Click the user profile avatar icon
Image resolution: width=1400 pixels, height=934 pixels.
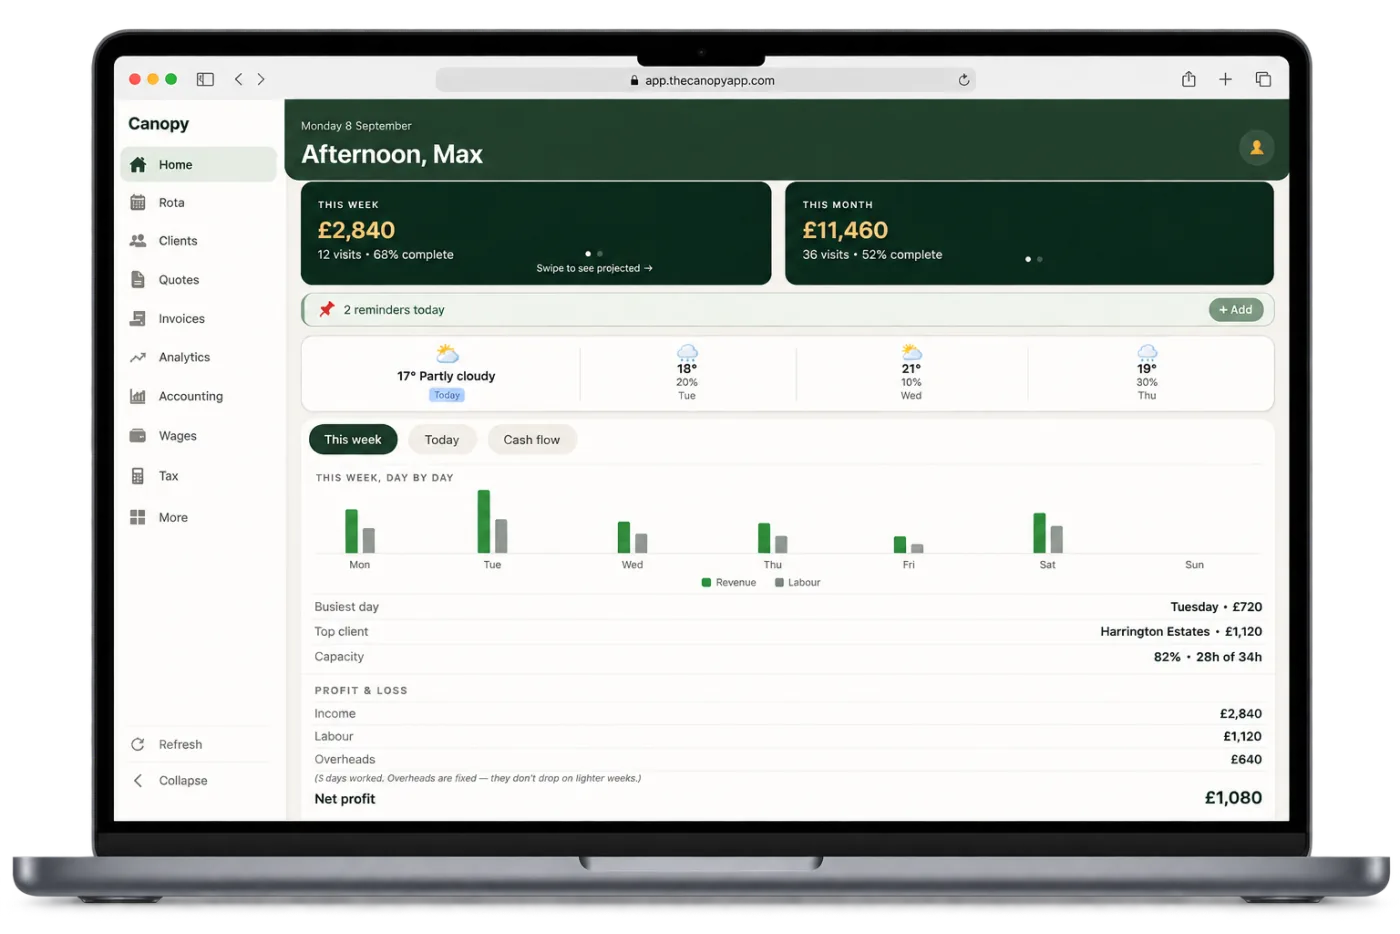pyautogui.click(x=1257, y=148)
